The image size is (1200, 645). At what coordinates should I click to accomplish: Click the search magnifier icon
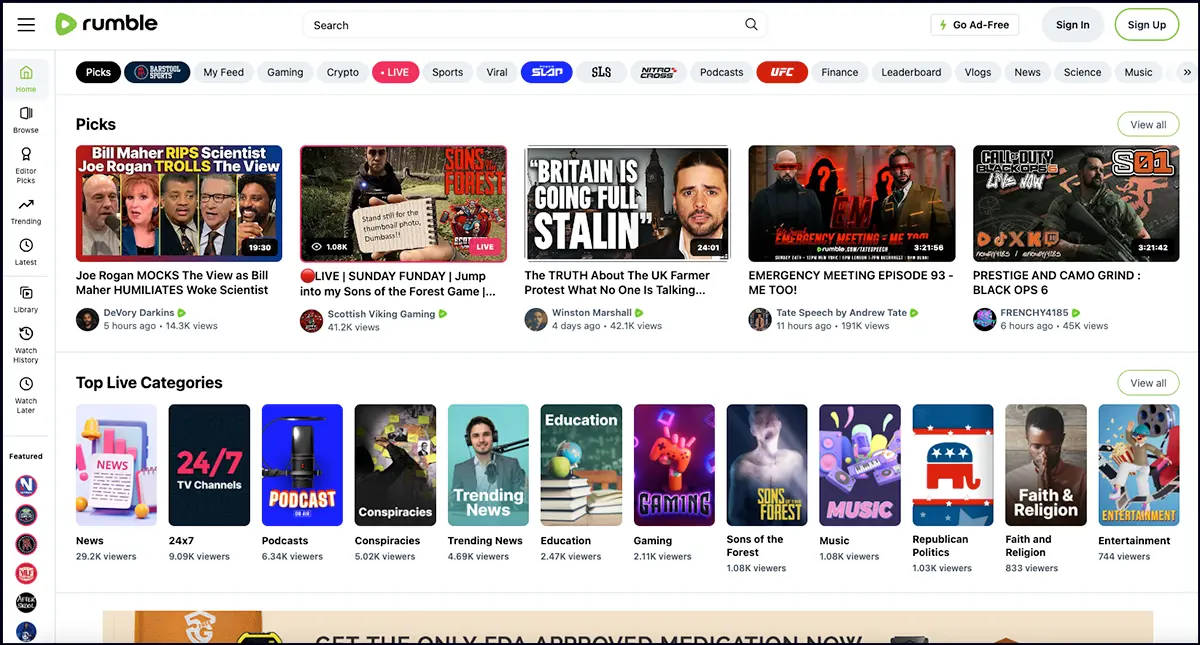(751, 25)
